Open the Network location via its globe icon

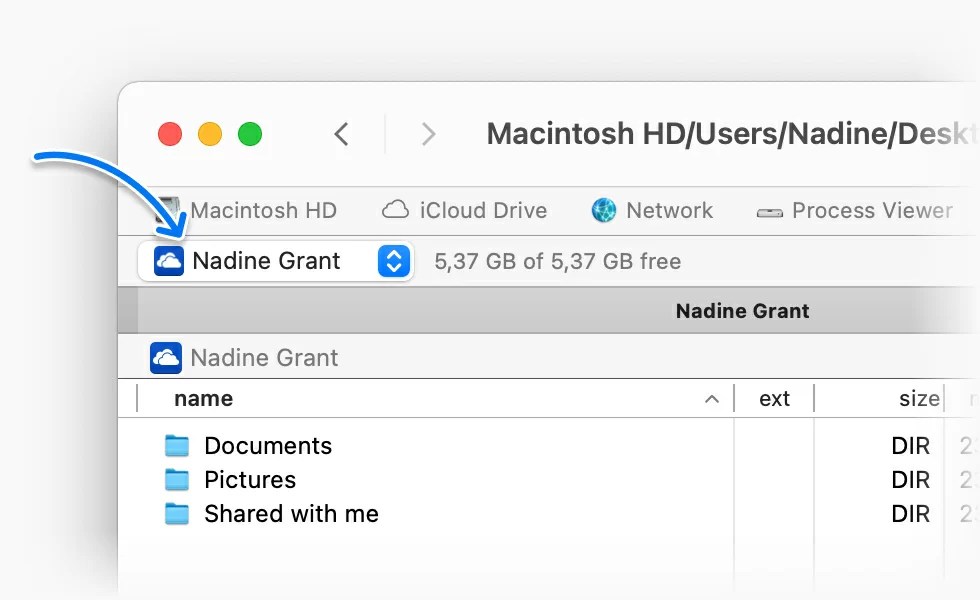pos(603,211)
